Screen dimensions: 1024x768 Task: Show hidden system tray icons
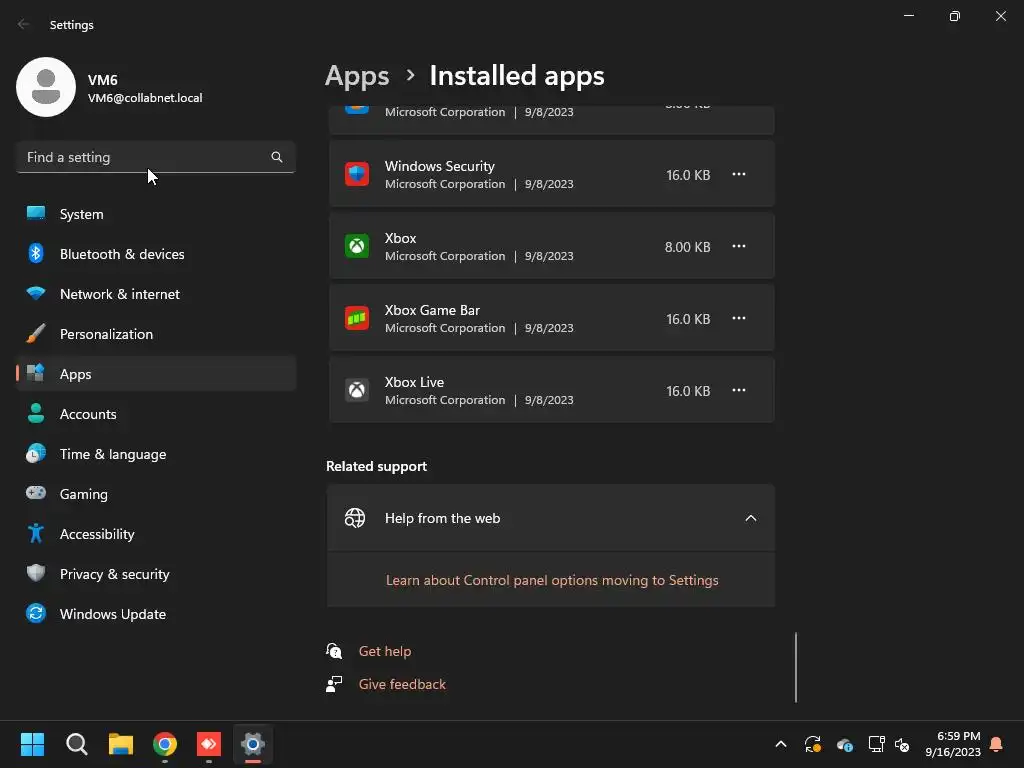[x=780, y=744]
